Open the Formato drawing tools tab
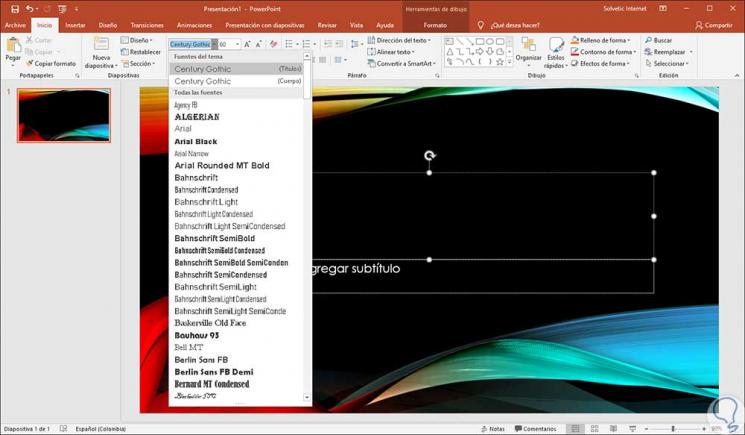 [x=435, y=25]
